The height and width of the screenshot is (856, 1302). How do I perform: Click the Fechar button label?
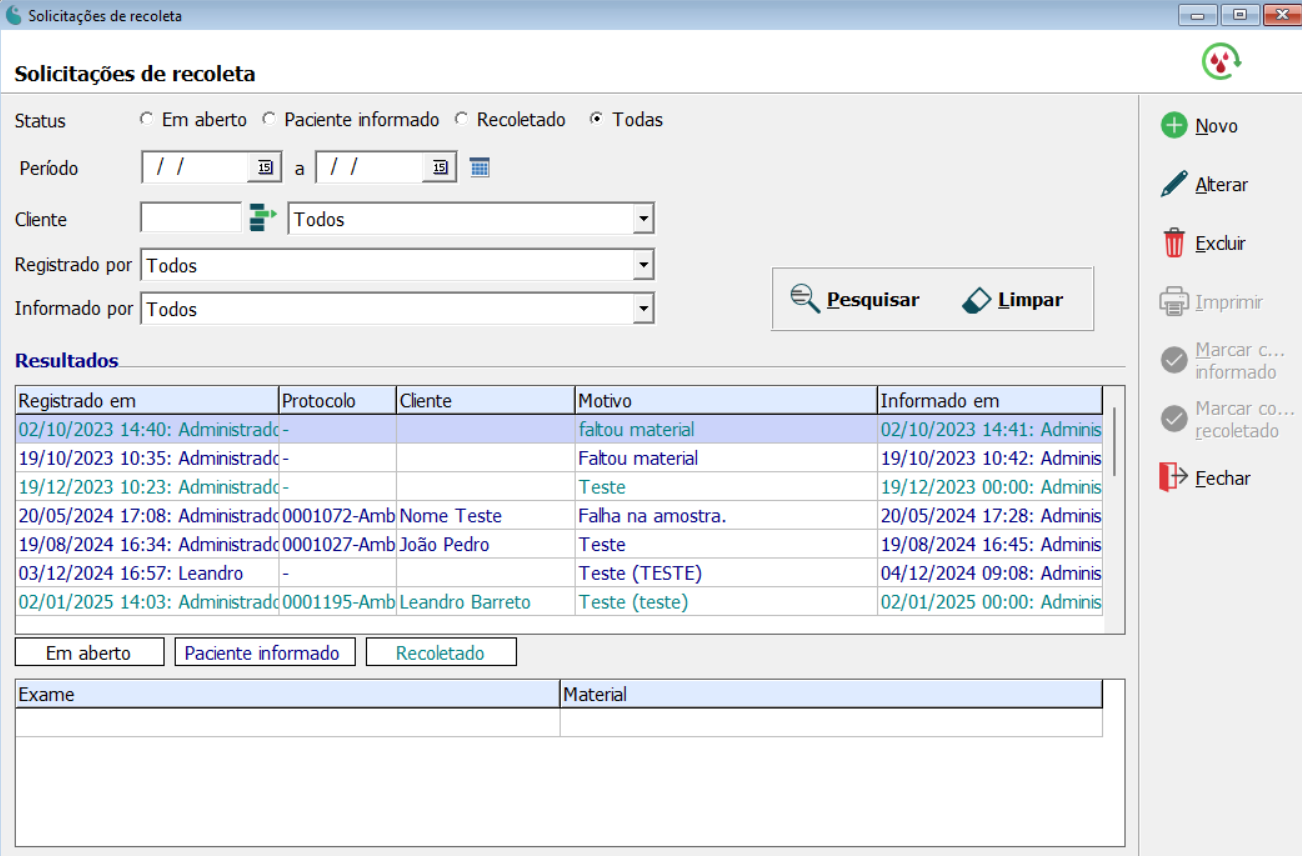(1223, 478)
